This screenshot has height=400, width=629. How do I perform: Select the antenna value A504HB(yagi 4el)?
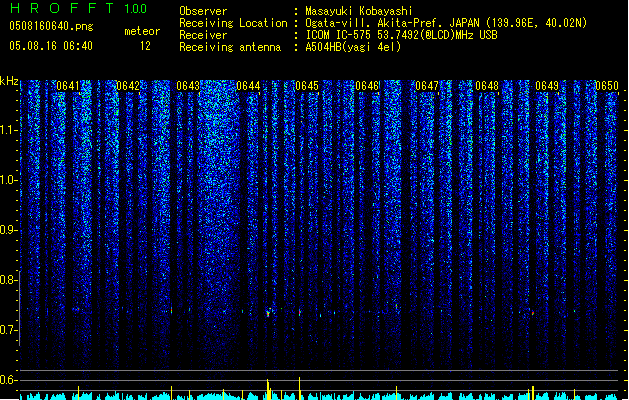pos(353,47)
